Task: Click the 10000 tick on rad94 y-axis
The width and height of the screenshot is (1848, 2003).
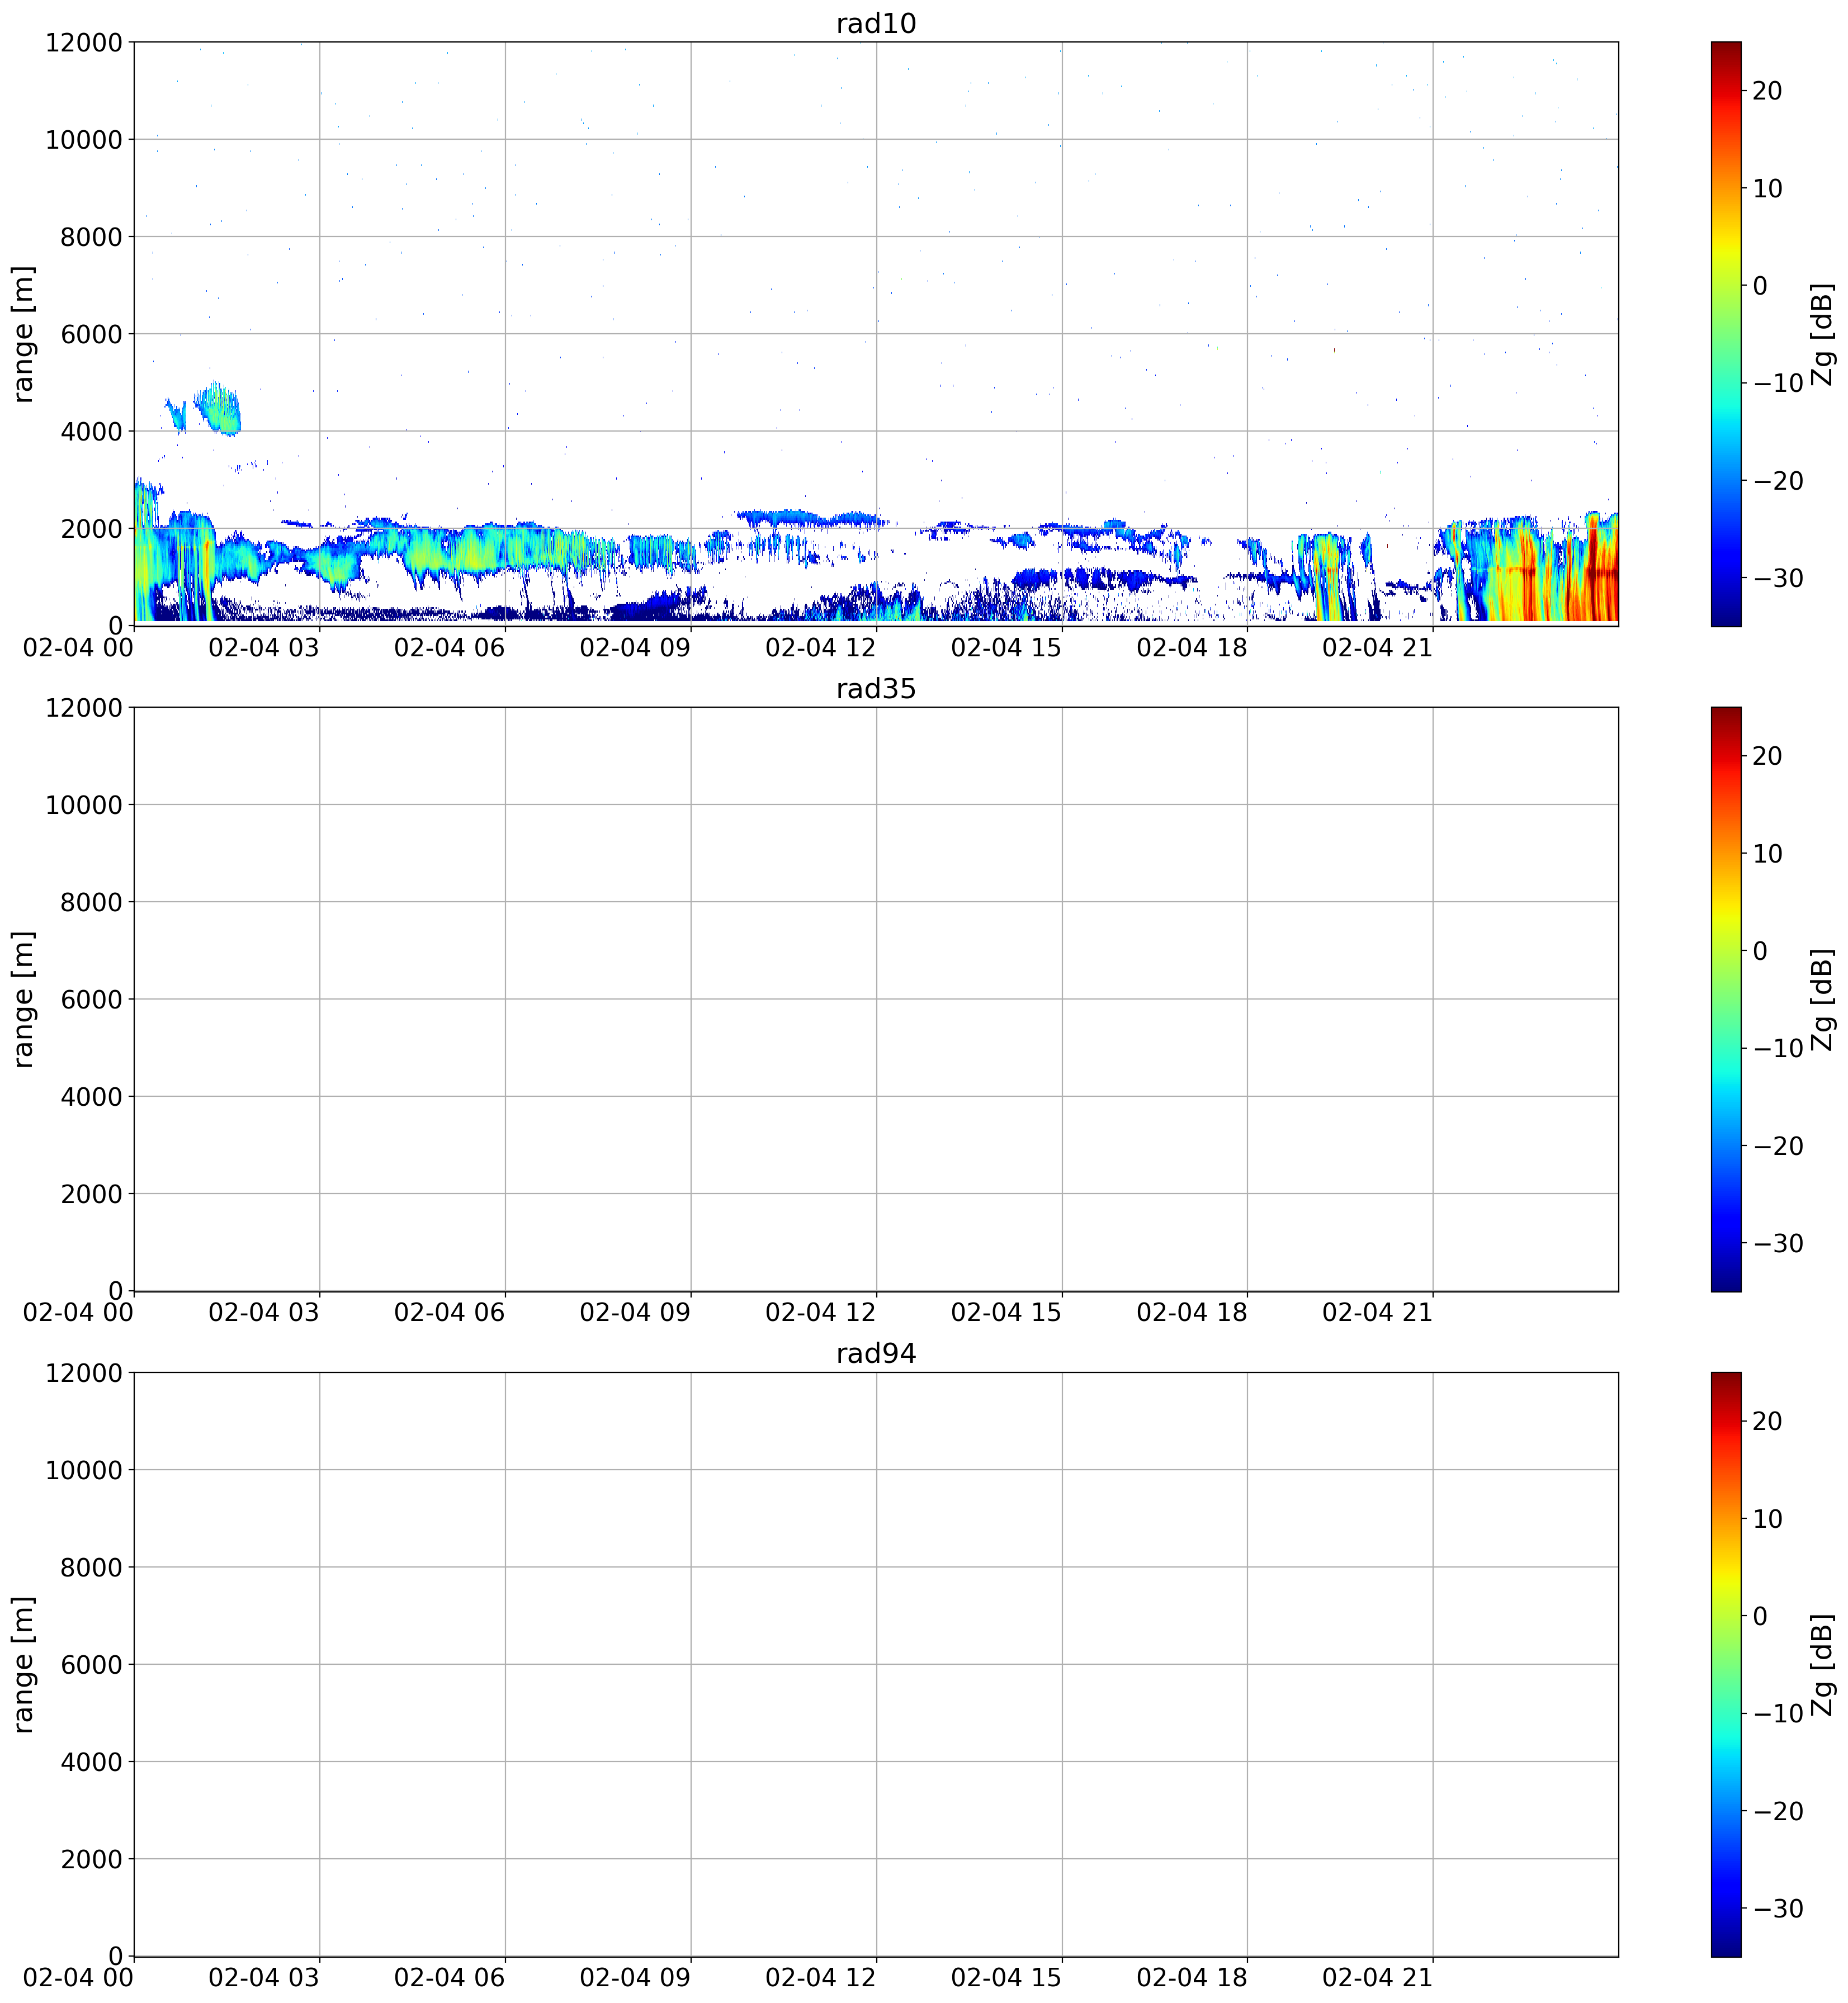Action: click(x=84, y=1469)
